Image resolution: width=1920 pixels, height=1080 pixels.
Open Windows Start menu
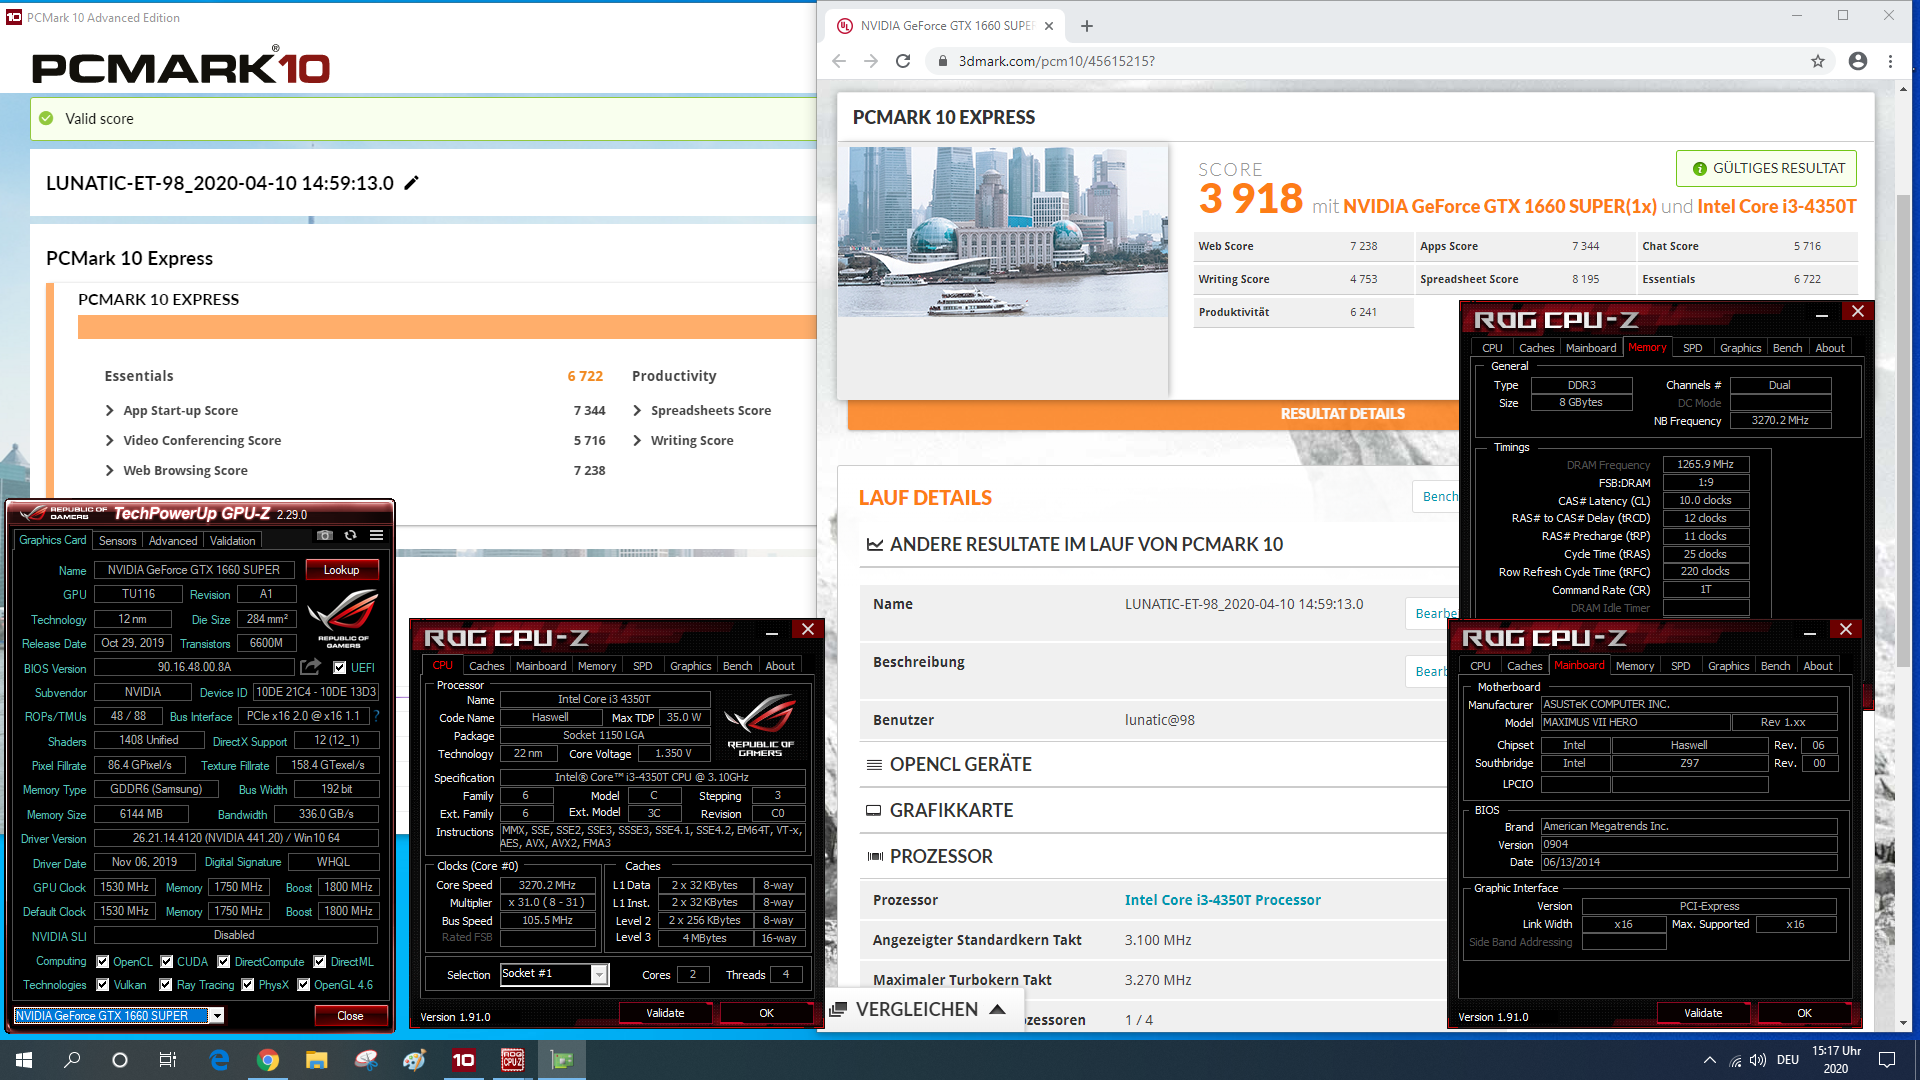pyautogui.click(x=24, y=1060)
